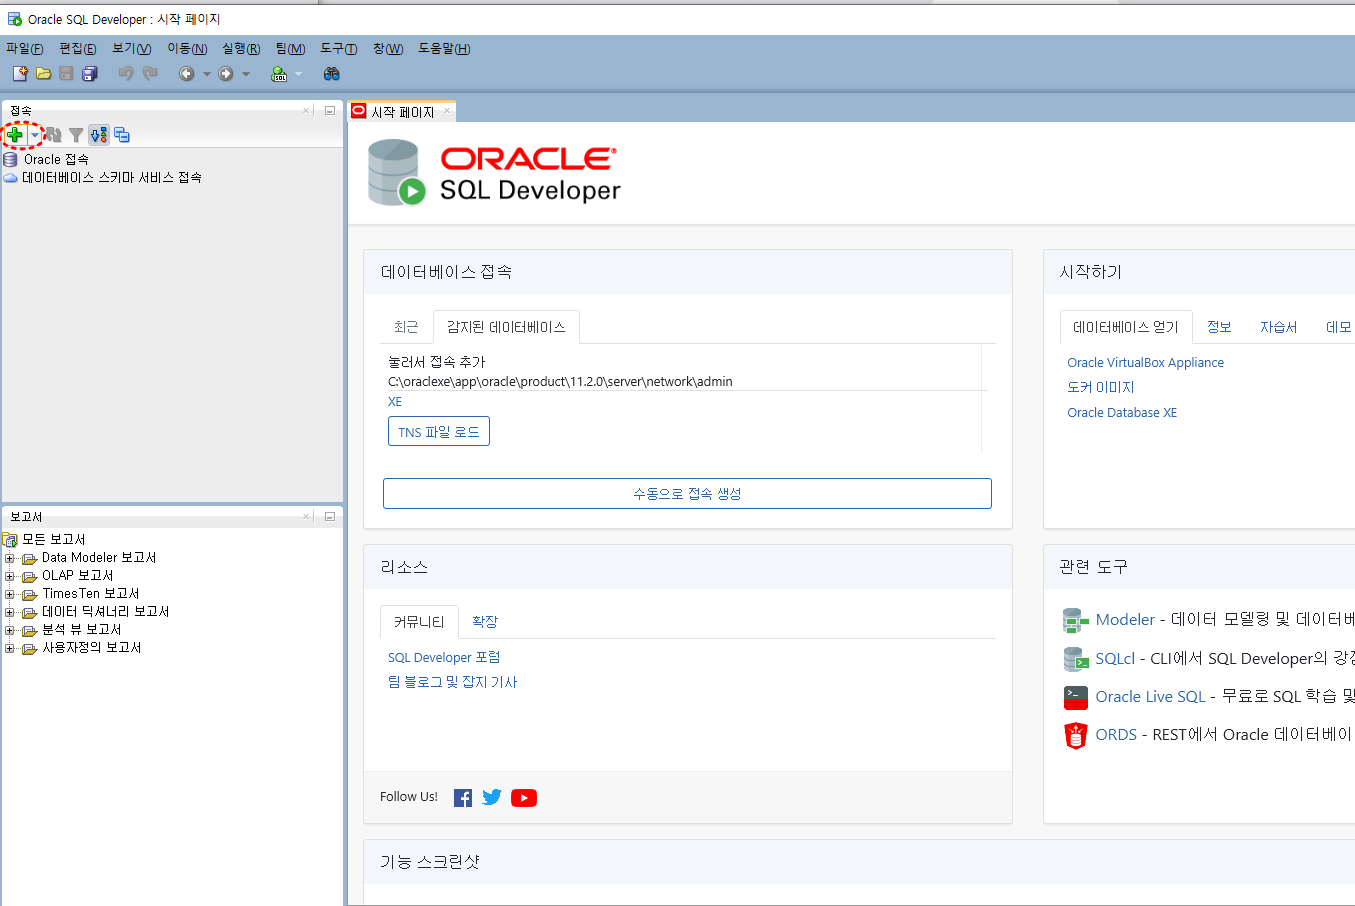Image resolution: width=1355 pixels, height=906 pixels.
Task: Click the filter funnel icon in connections panel
Action: (76, 134)
